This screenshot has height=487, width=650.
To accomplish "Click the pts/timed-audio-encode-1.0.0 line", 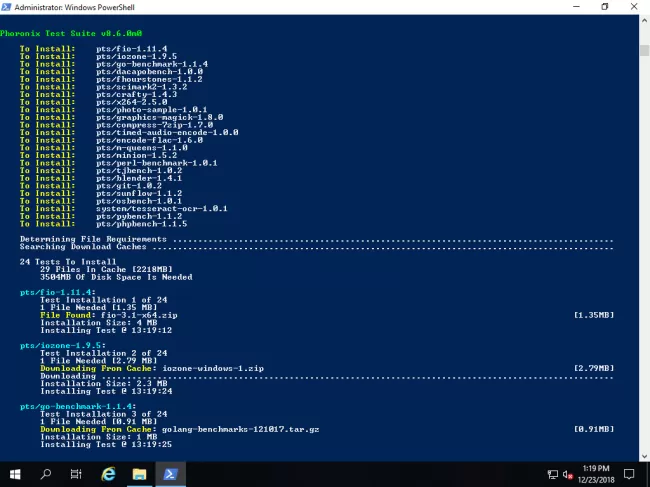I will [129, 133].
